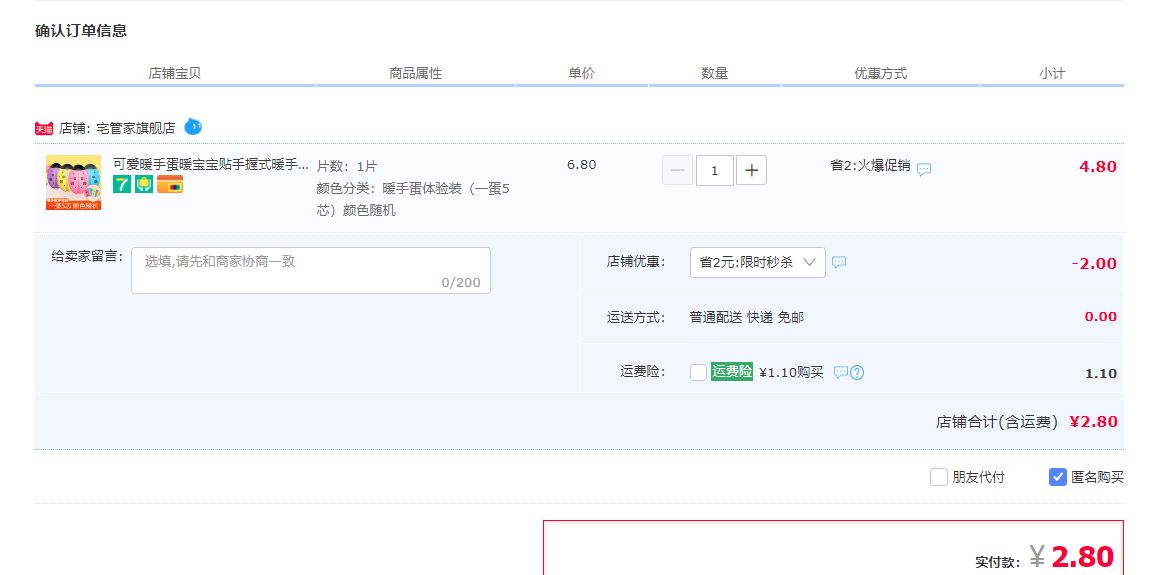The height and width of the screenshot is (575, 1153).
Task: Uncheck the 匿名购买 checkbox
Action: [1057, 477]
